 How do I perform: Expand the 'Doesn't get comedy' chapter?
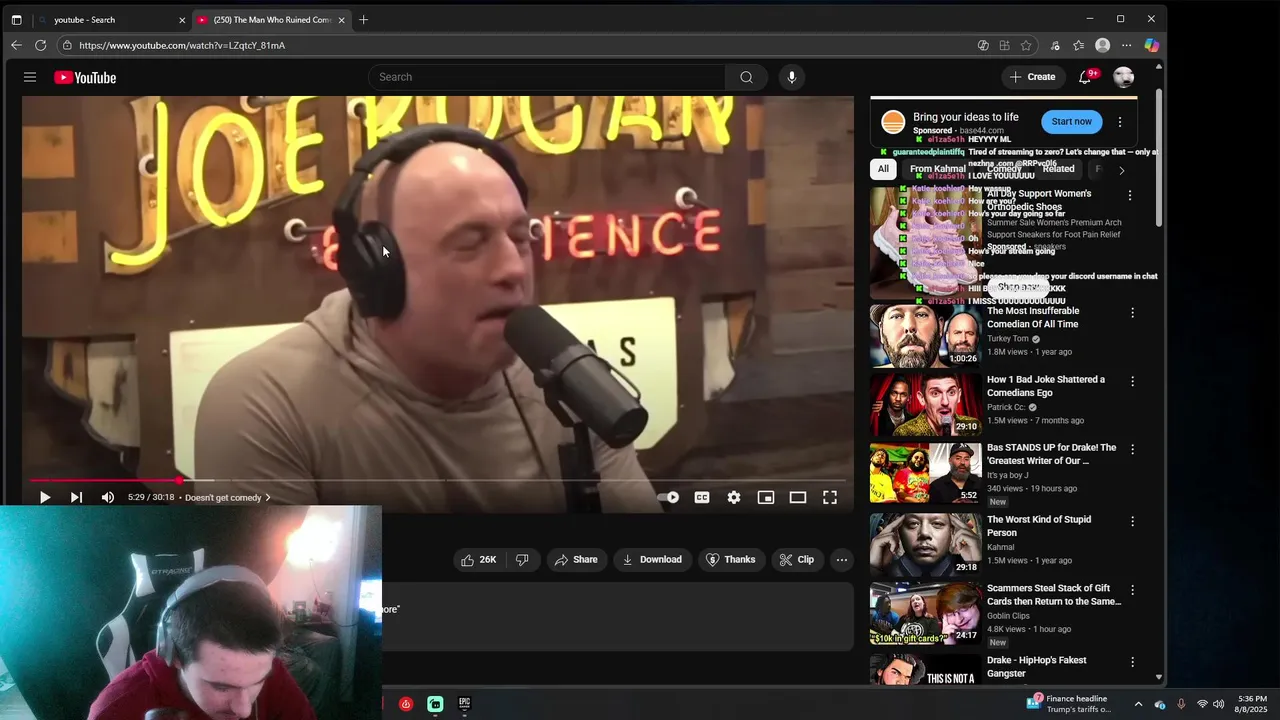[228, 498]
